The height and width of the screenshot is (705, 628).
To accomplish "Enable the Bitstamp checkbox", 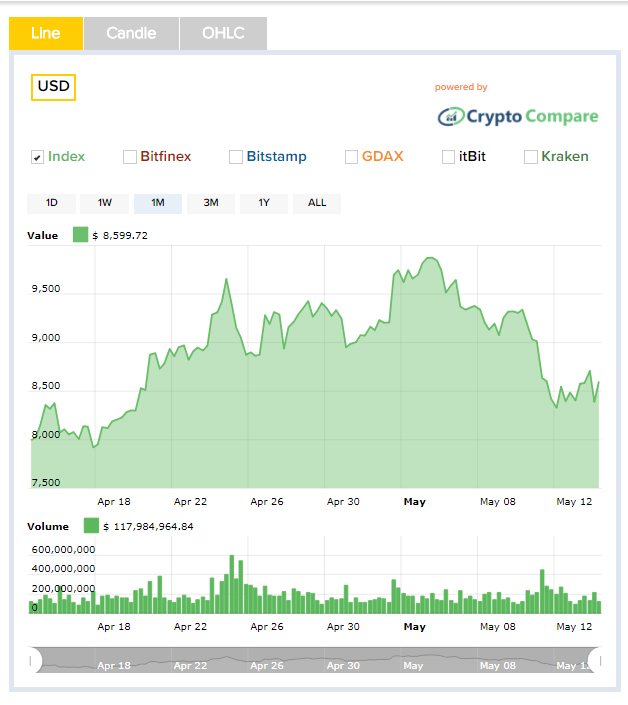I will (x=236, y=157).
